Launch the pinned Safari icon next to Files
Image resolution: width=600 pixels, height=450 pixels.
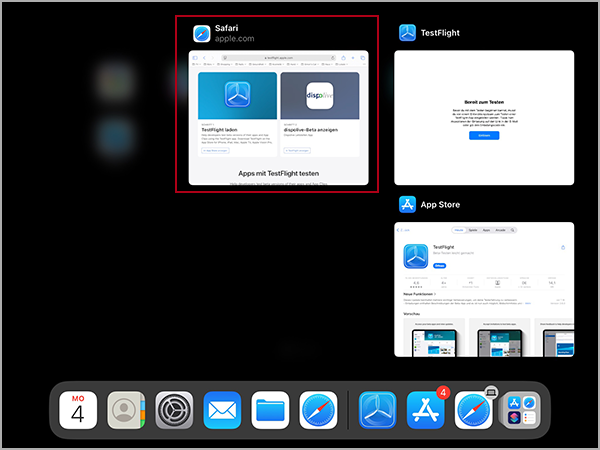[318, 410]
